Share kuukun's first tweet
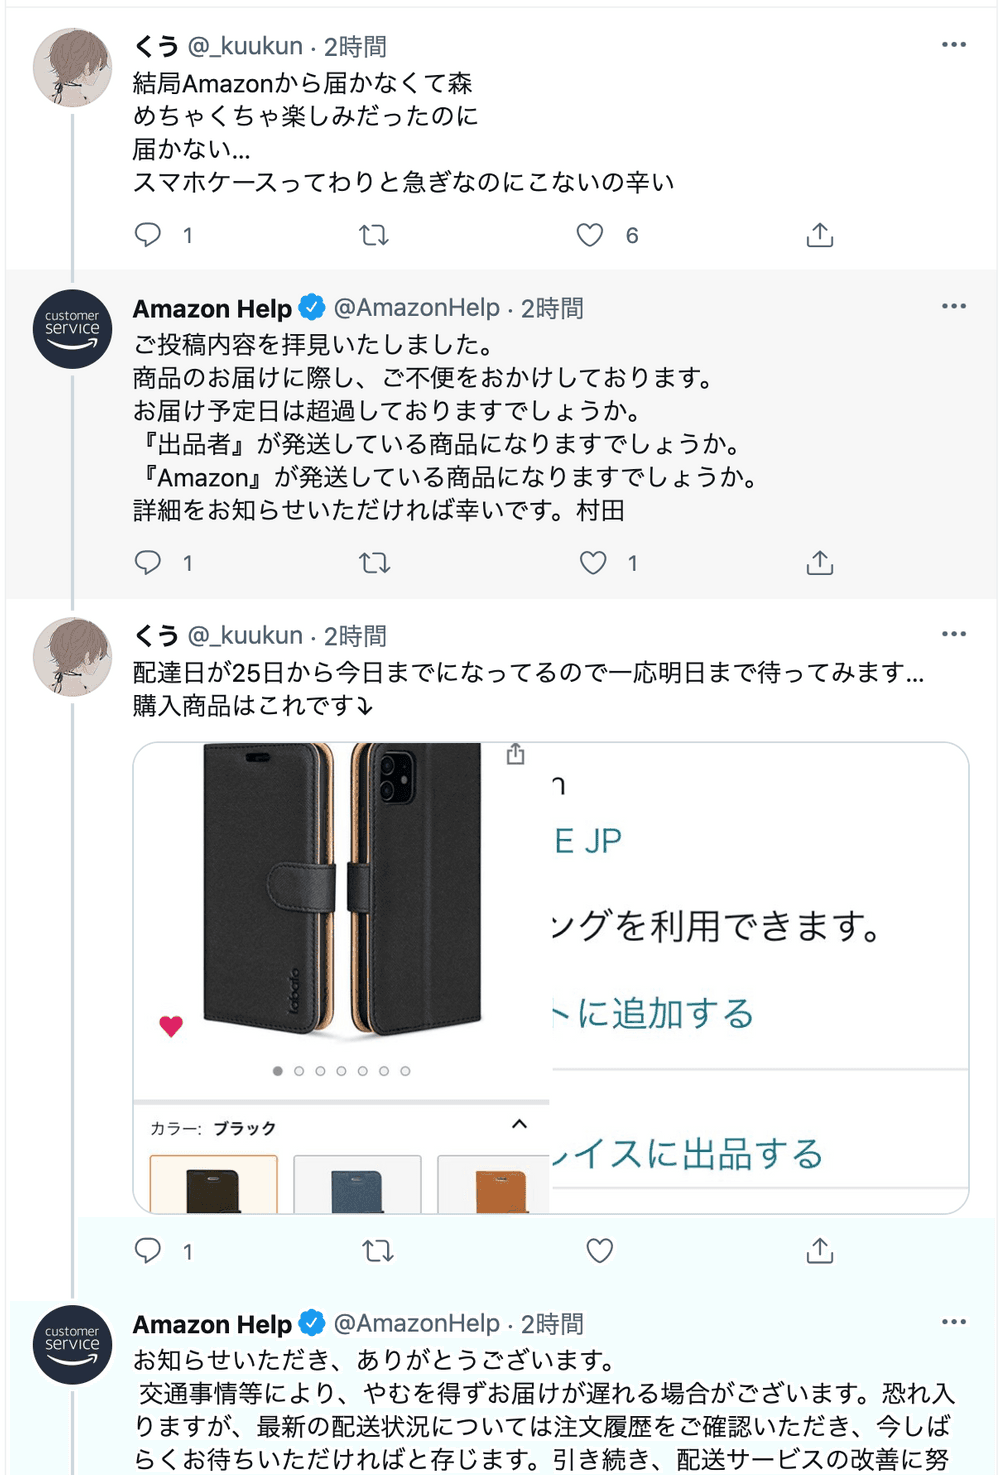This screenshot has width=1000, height=1475. pos(819,235)
